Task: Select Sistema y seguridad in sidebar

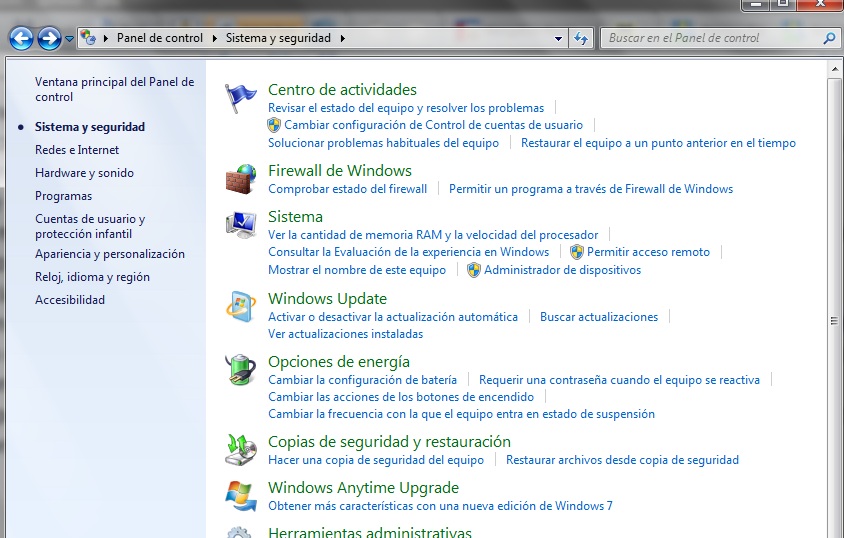Action: 90,127
